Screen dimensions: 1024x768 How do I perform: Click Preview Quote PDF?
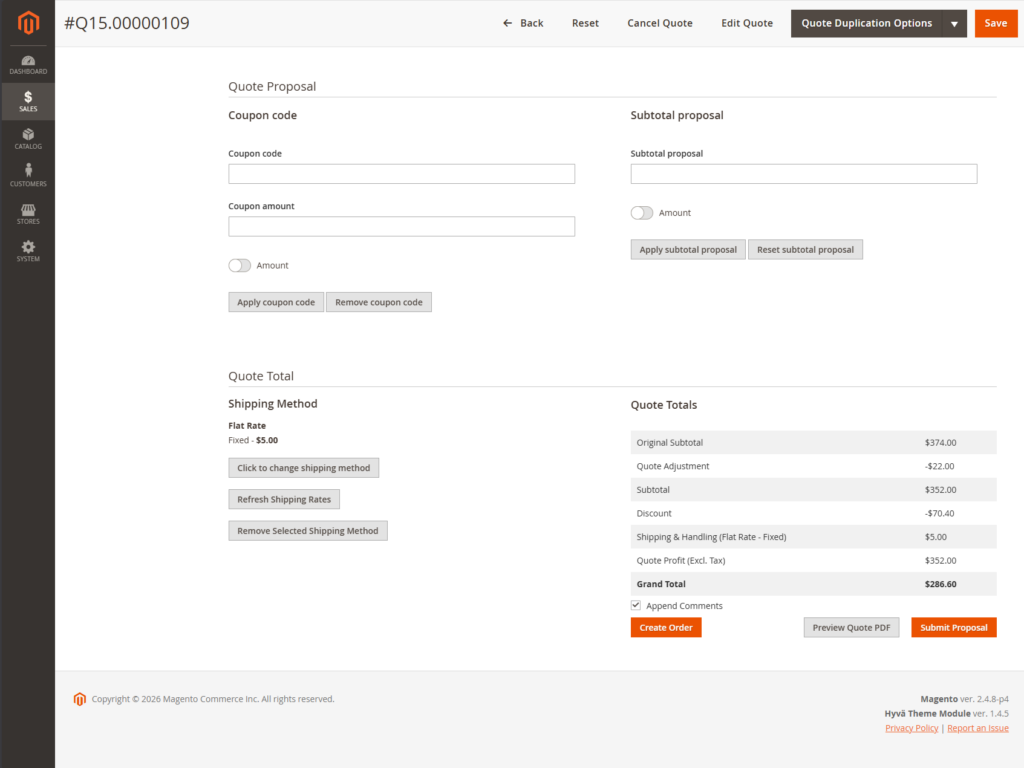852,628
